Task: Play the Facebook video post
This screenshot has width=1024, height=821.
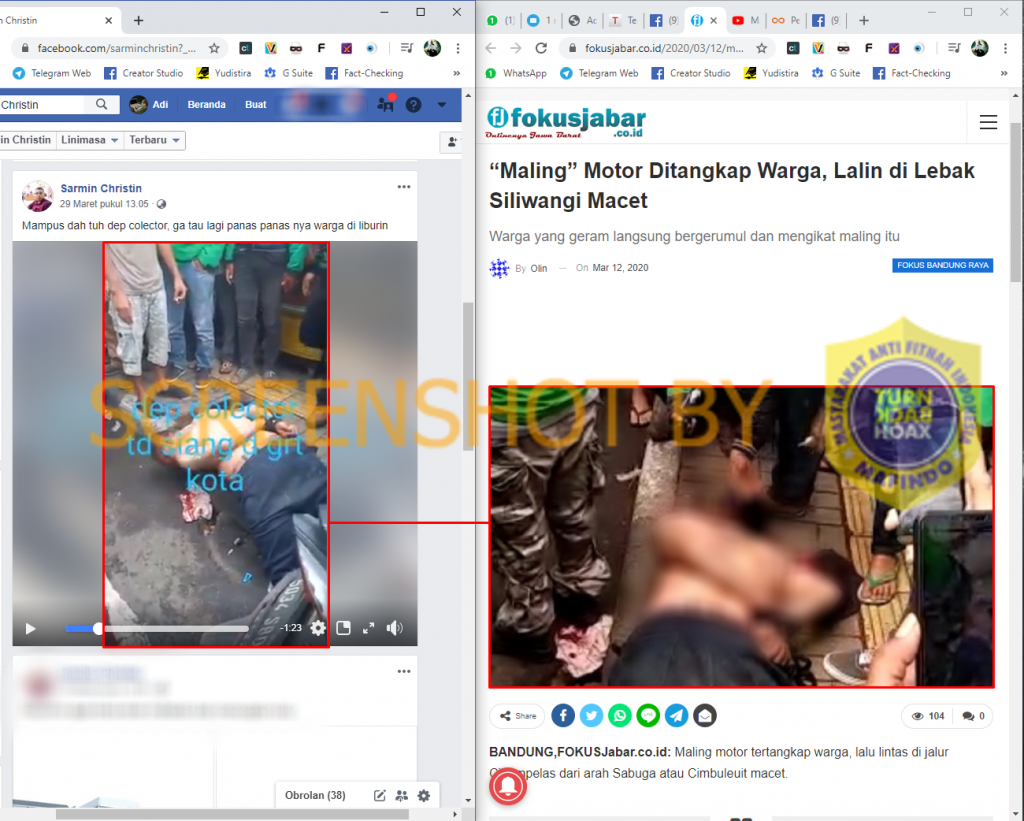Action: tap(30, 628)
